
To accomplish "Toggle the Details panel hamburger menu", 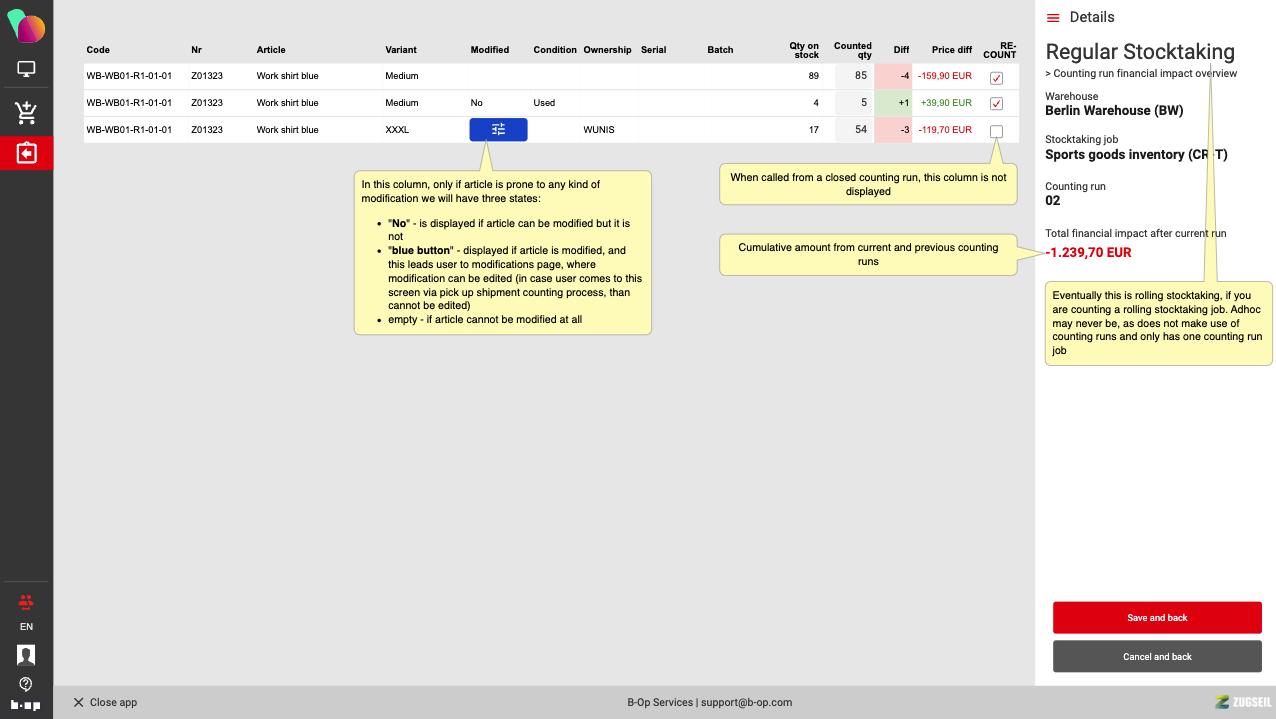I will click(1052, 17).
